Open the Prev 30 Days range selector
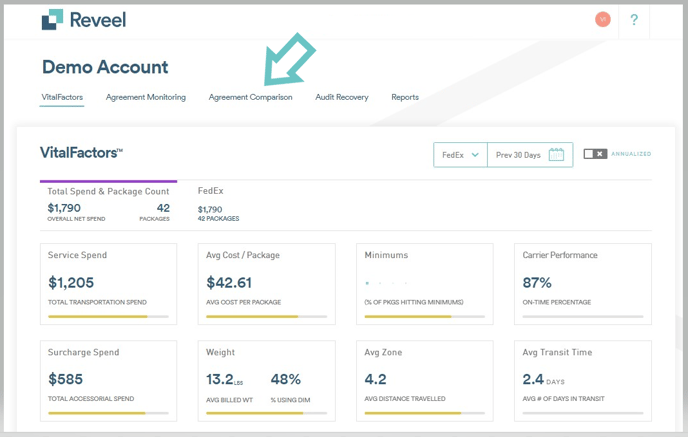This screenshot has height=437, width=688. coord(530,155)
